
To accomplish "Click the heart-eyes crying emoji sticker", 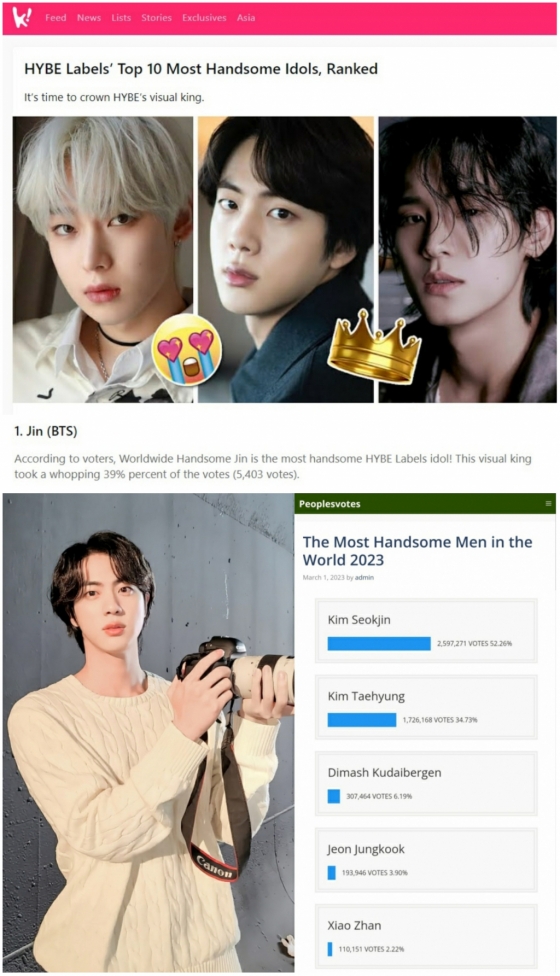I will 187,350.
